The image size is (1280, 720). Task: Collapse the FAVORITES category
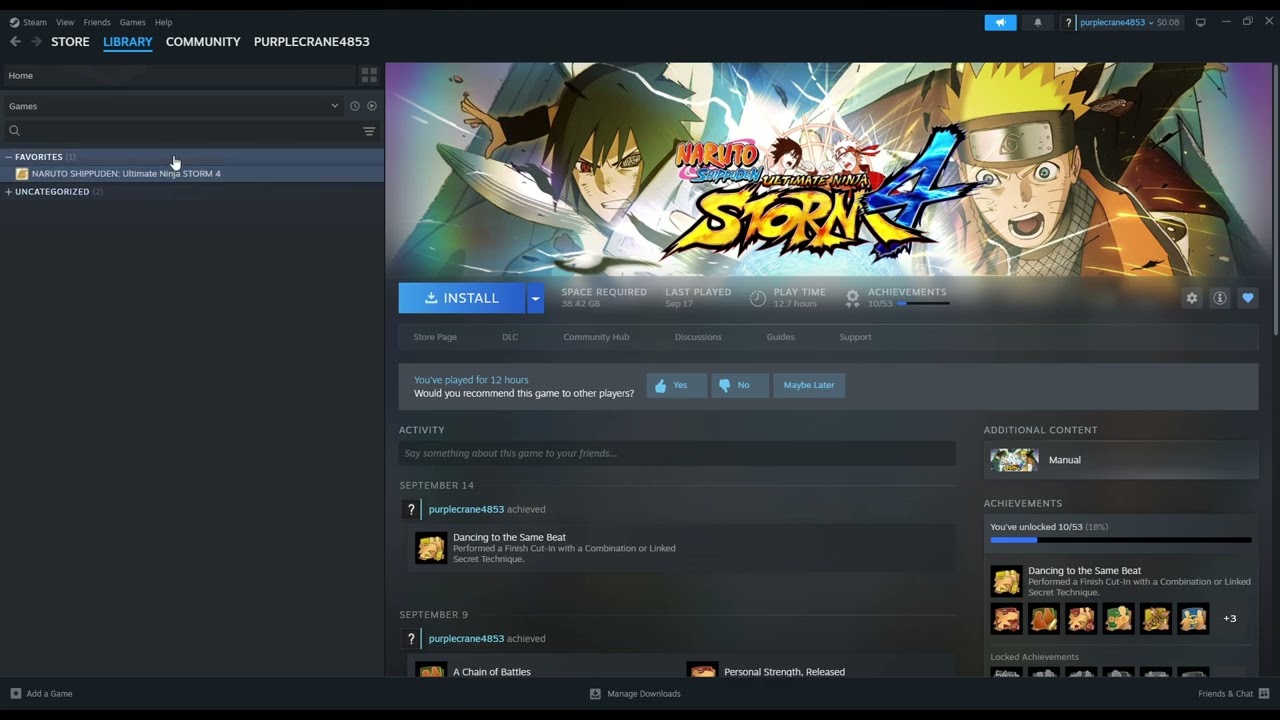click(x=8, y=157)
